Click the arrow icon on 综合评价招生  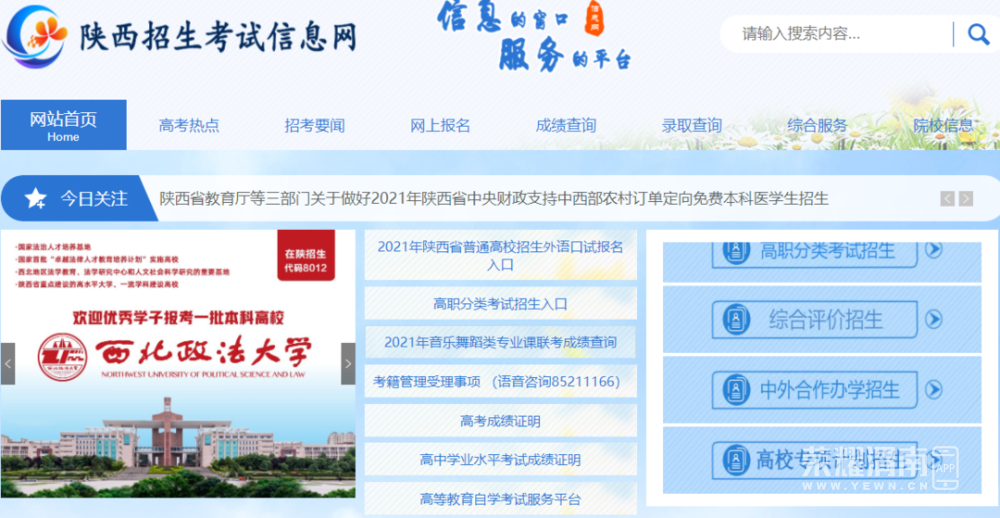(933, 319)
